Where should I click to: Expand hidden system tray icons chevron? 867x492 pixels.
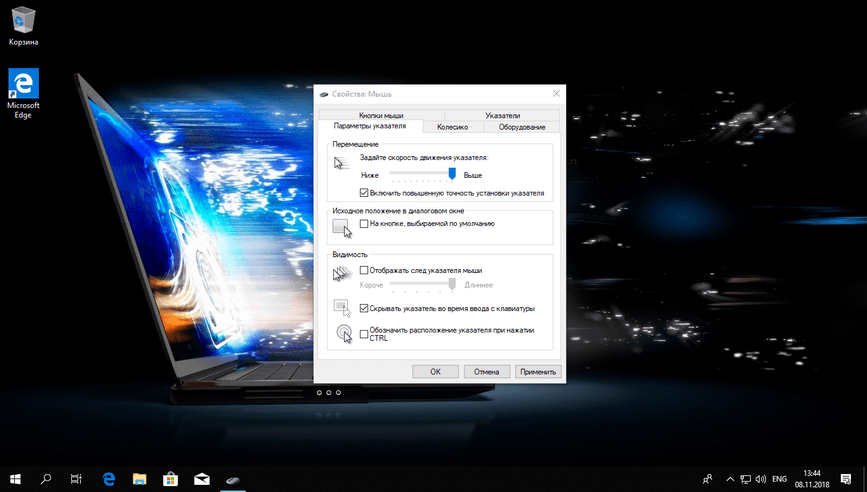pyautogui.click(x=730, y=479)
